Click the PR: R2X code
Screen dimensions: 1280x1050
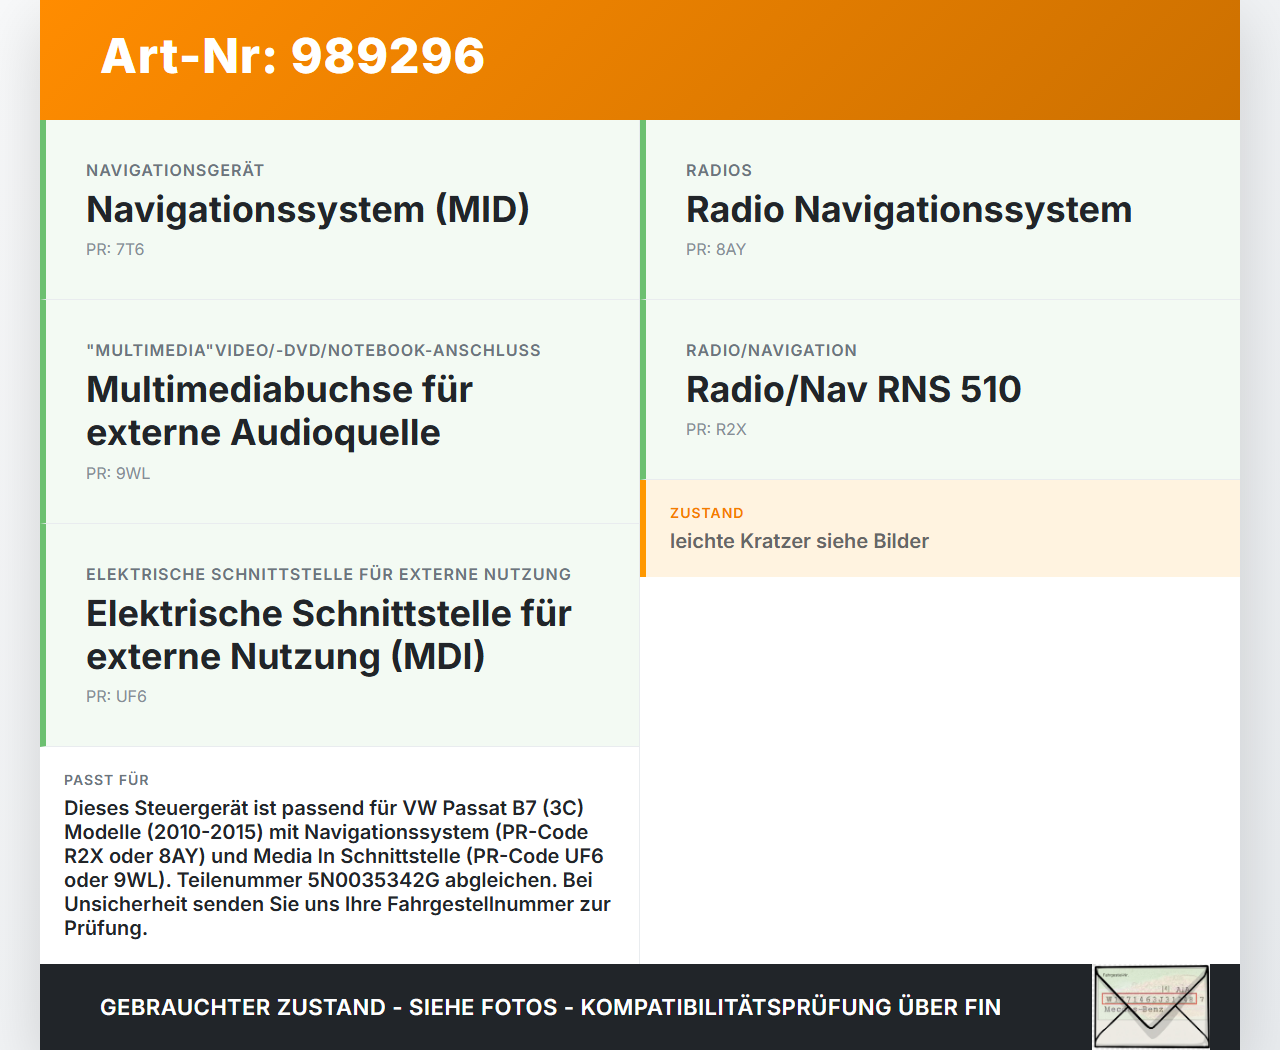click(716, 430)
